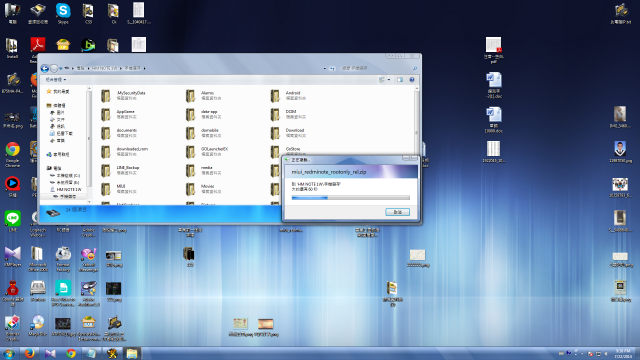This screenshot has width=640, height=360.
Task: Open KMPlayer desktop shortcut
Action: 12,257
